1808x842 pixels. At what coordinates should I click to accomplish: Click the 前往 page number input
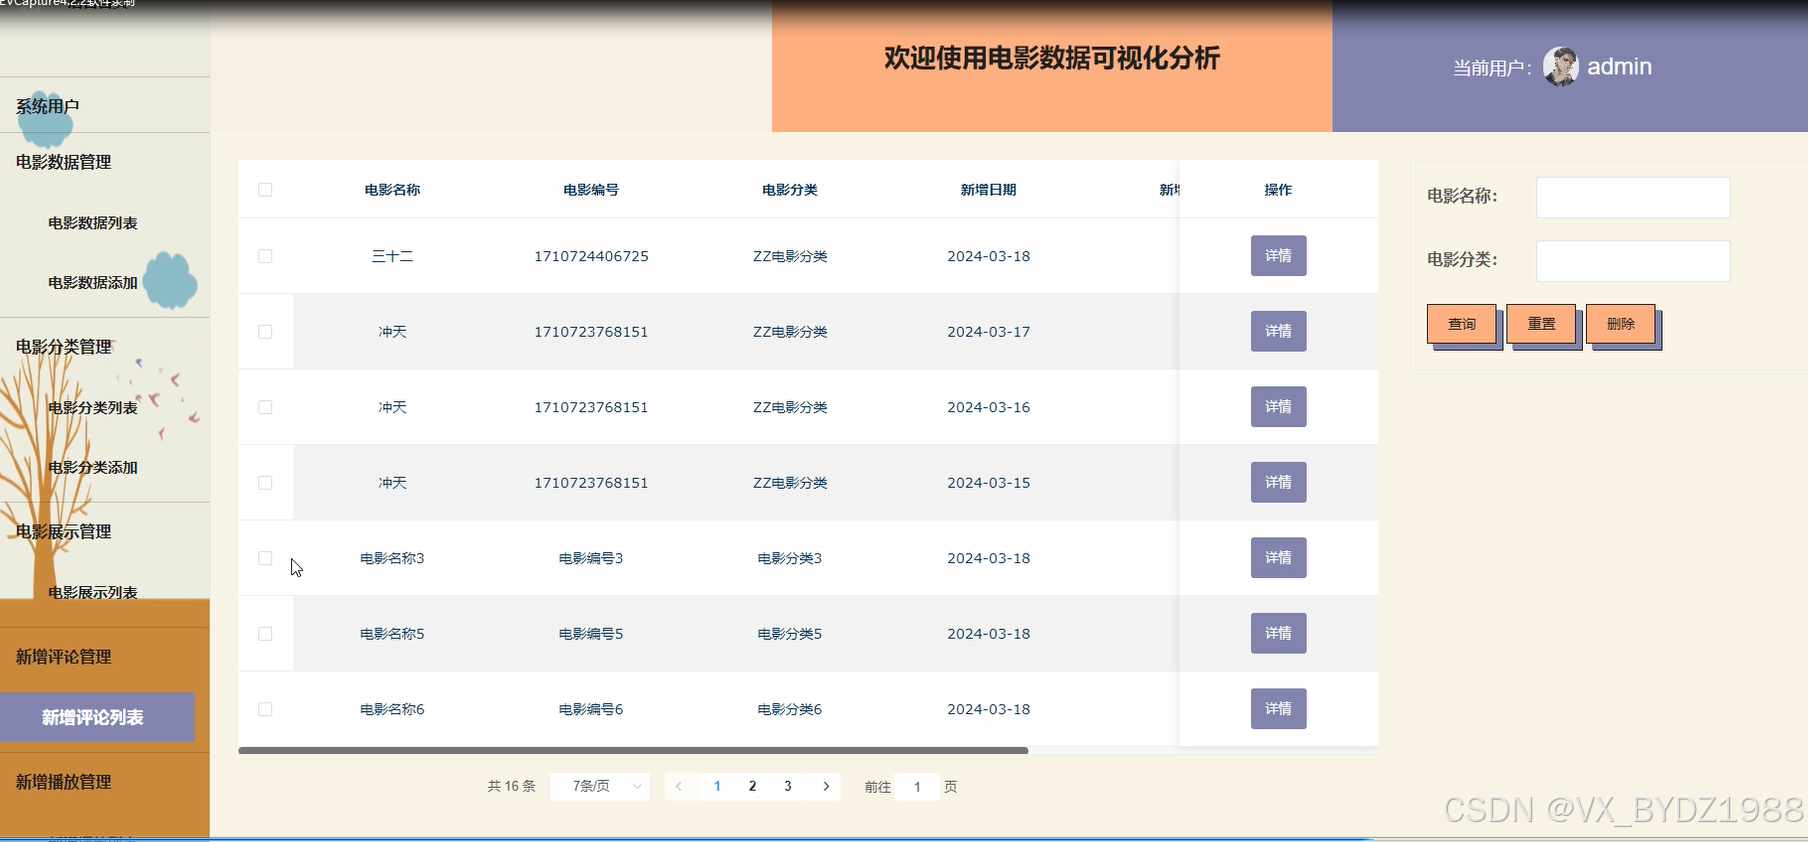917,787
